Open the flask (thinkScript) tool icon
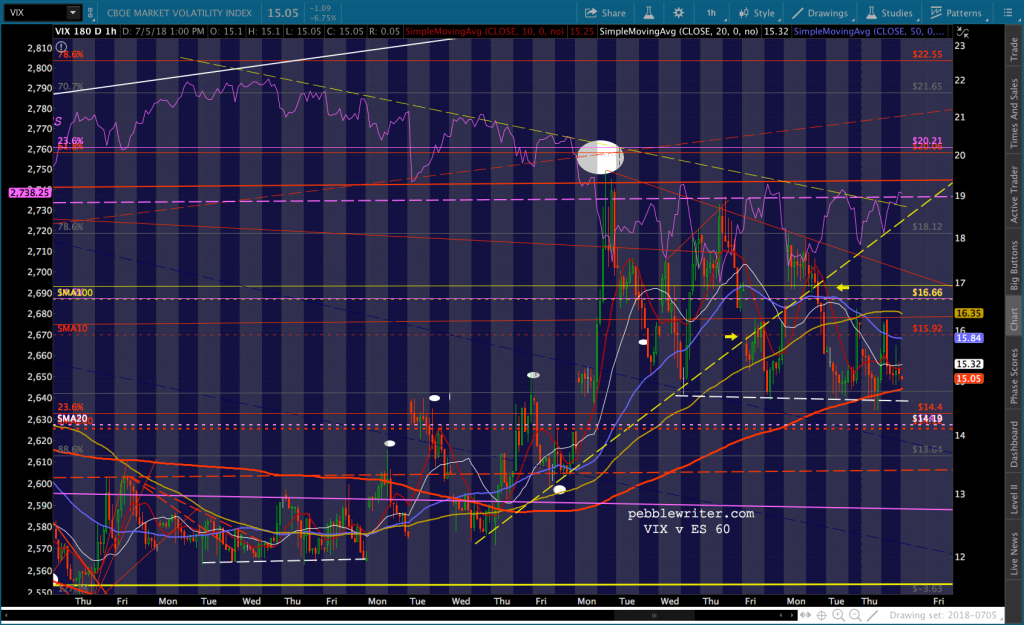This screenshot has width=1024, height=625. (649, 13)
